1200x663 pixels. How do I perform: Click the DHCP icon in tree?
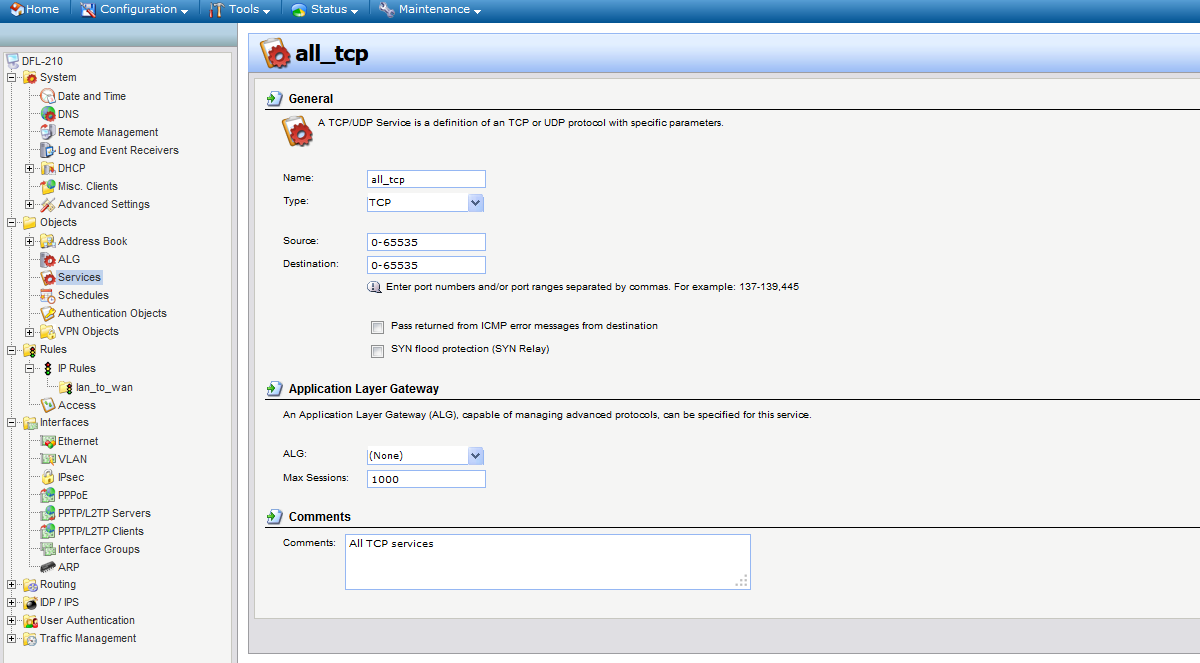(x=48, y=168)
